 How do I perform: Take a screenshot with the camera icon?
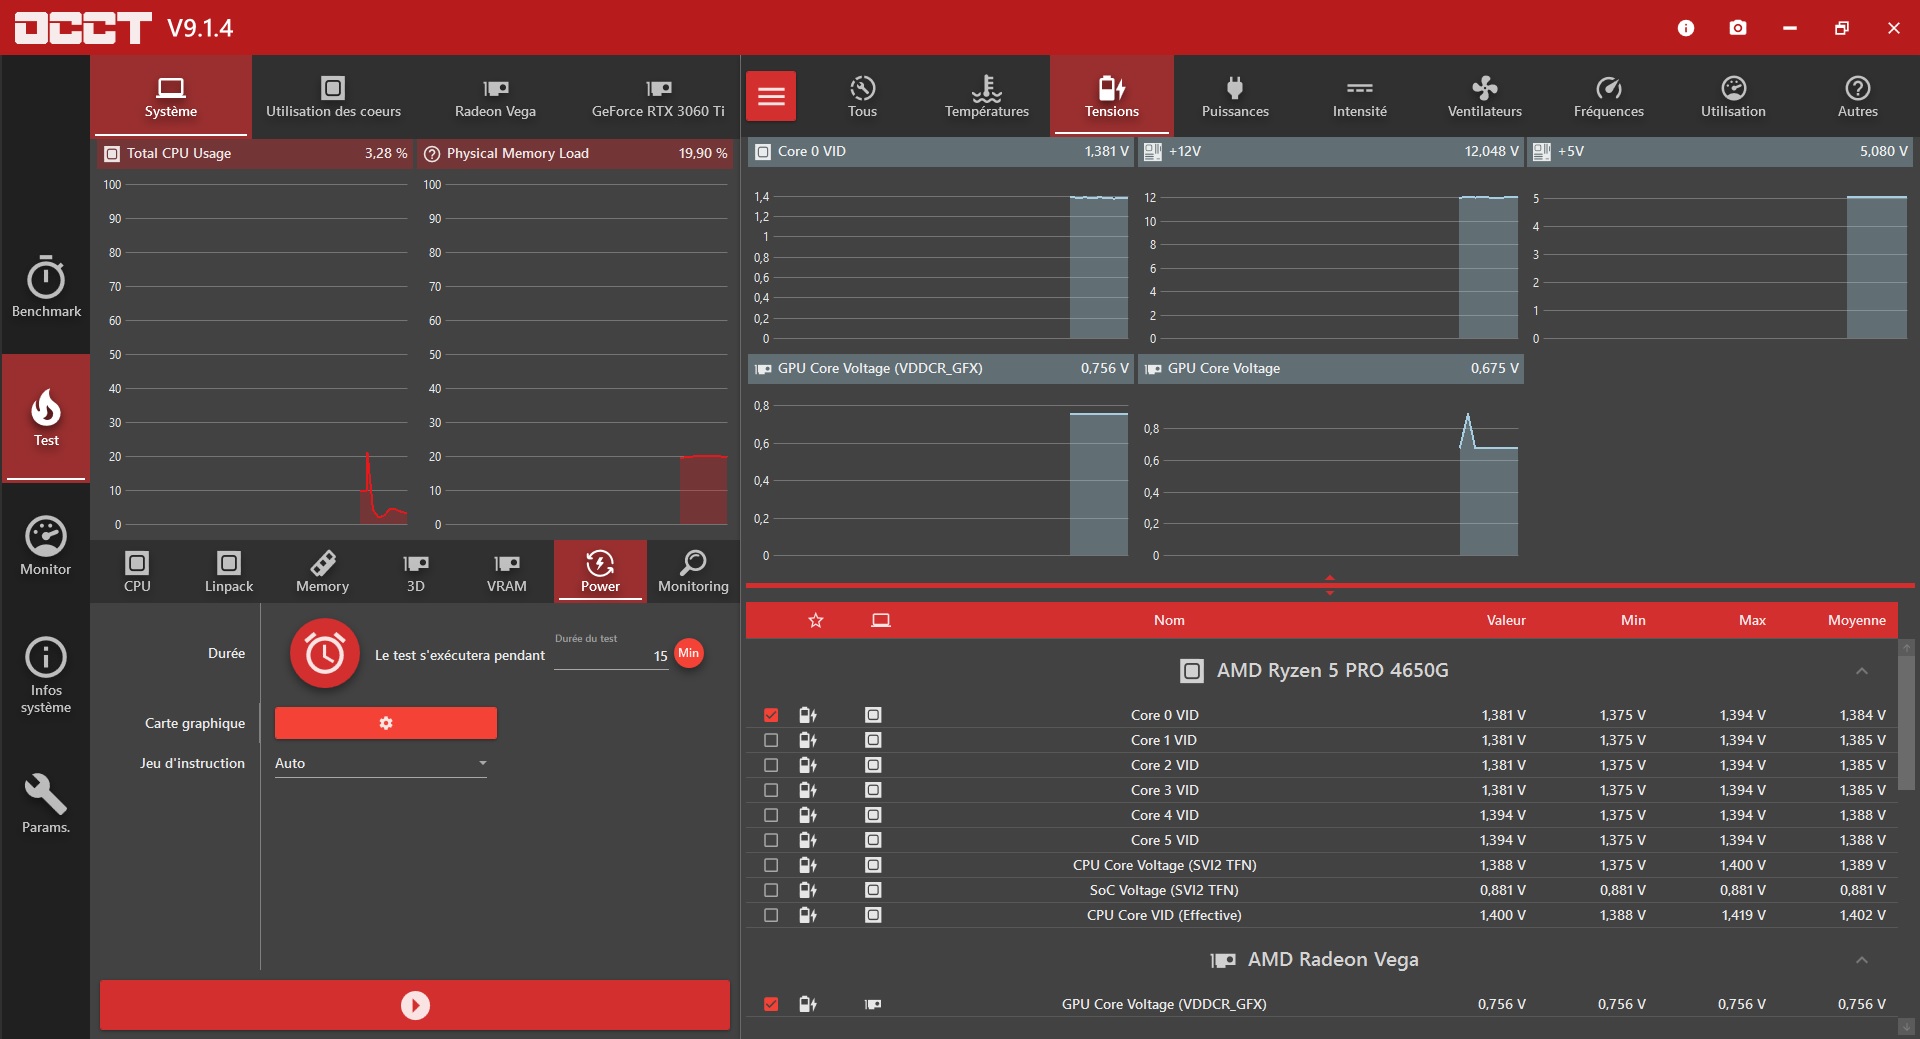[1738, 28]
